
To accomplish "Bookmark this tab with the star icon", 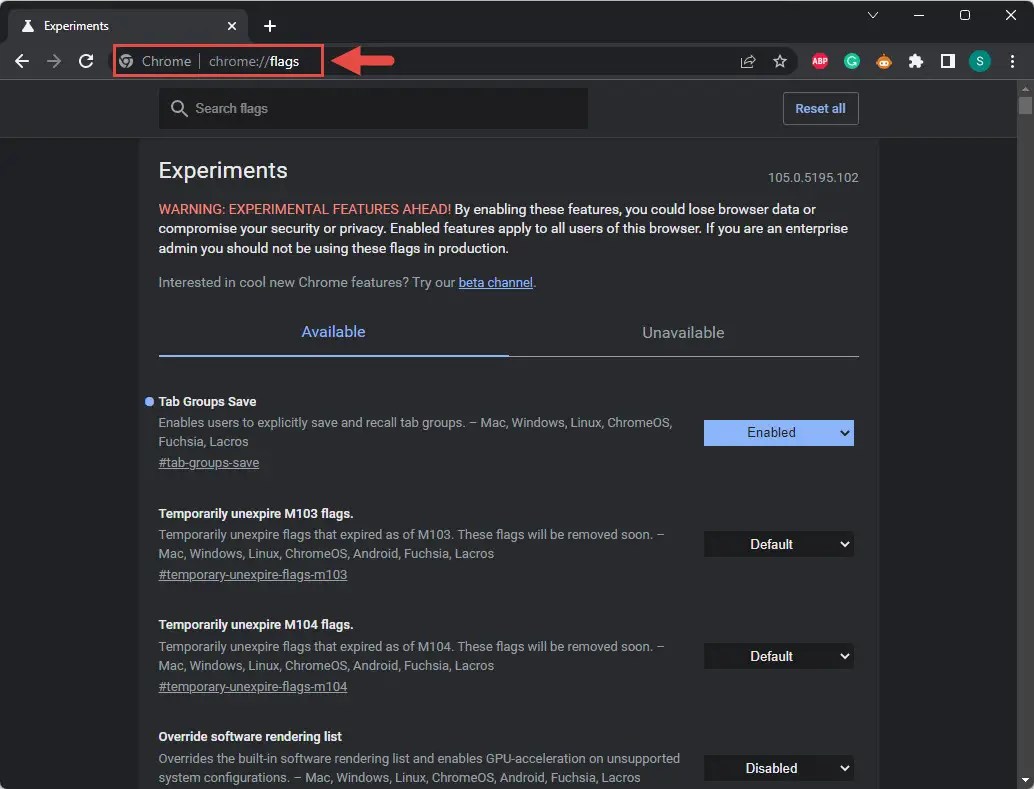I will coord(780,61).
